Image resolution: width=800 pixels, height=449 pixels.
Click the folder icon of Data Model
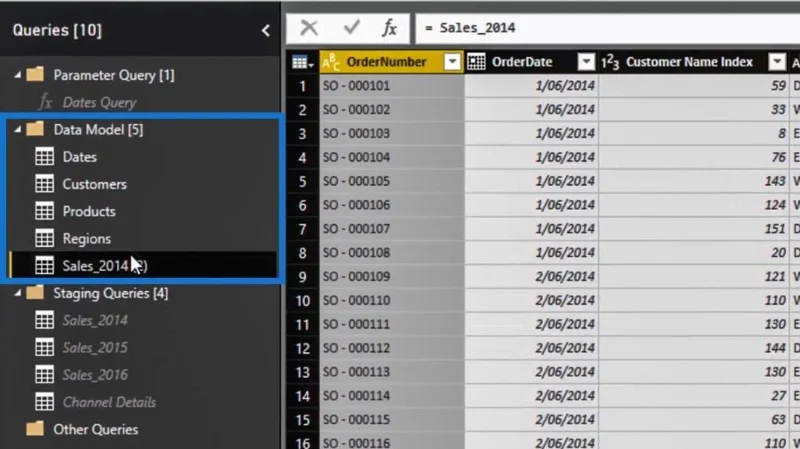[35, 129]
